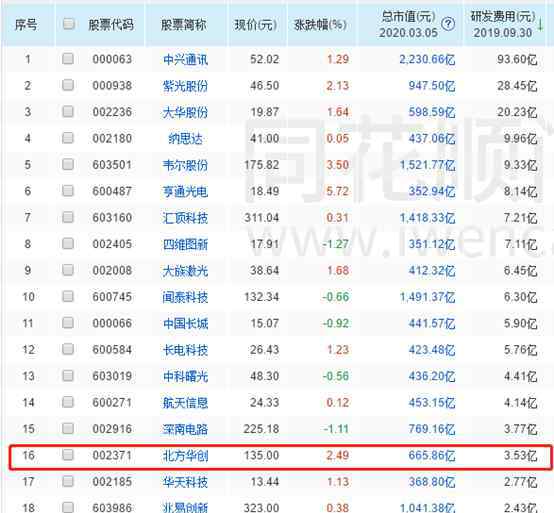Image resolution: width=554 pixels, height=513 pixels.
Task: Open the 中兴通讯 stock link
Action: pyautogui.click(x=185, y=59)
